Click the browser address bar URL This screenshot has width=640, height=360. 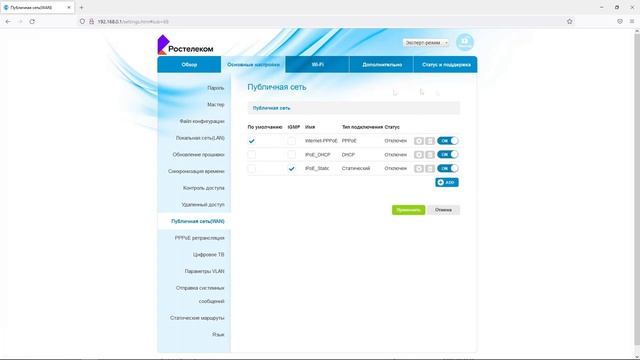pos(133,22)
